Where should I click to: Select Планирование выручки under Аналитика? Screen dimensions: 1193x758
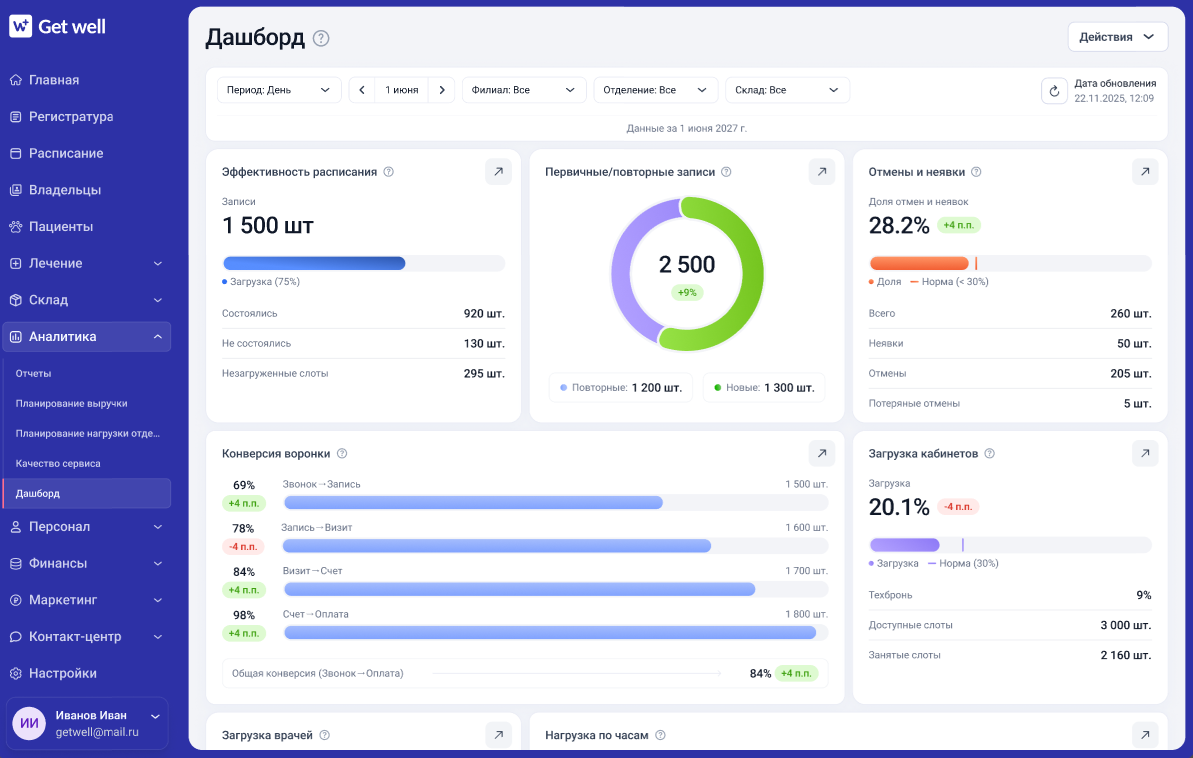(x=87, y=403)
